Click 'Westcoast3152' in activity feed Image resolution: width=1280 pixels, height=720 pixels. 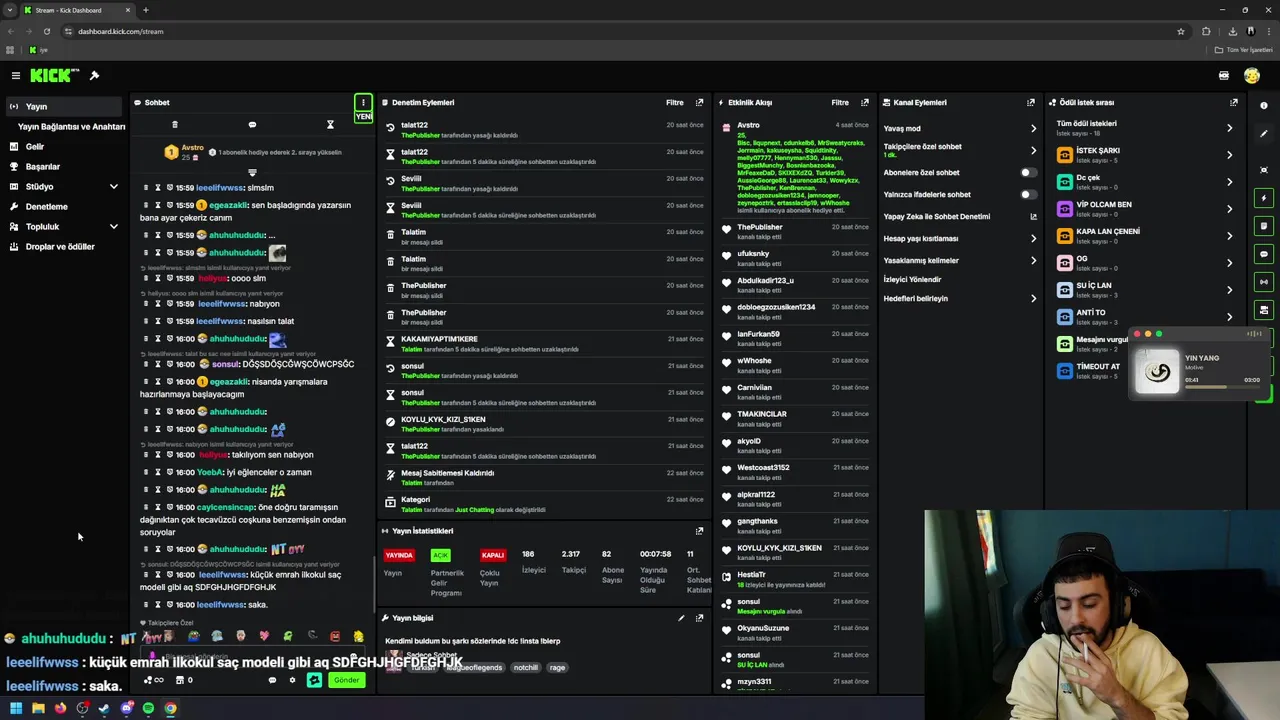763,467
